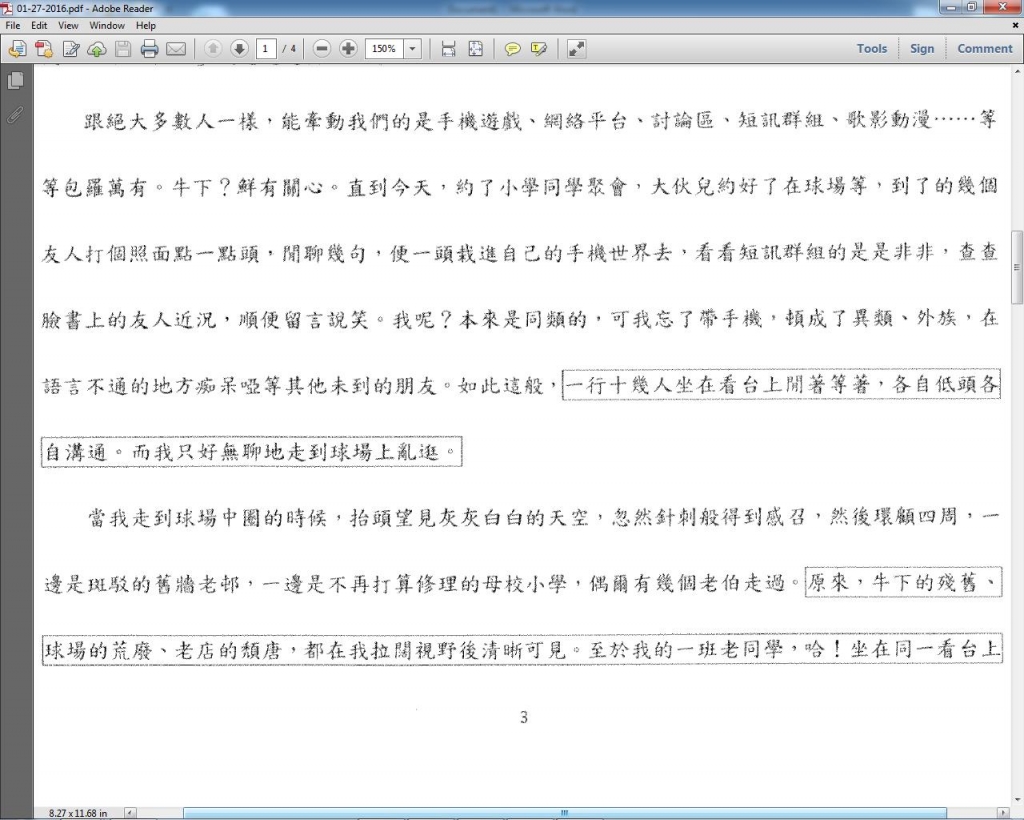Select the Highlight Text tool
This screenshot has width=1024, height=820.
539,49
